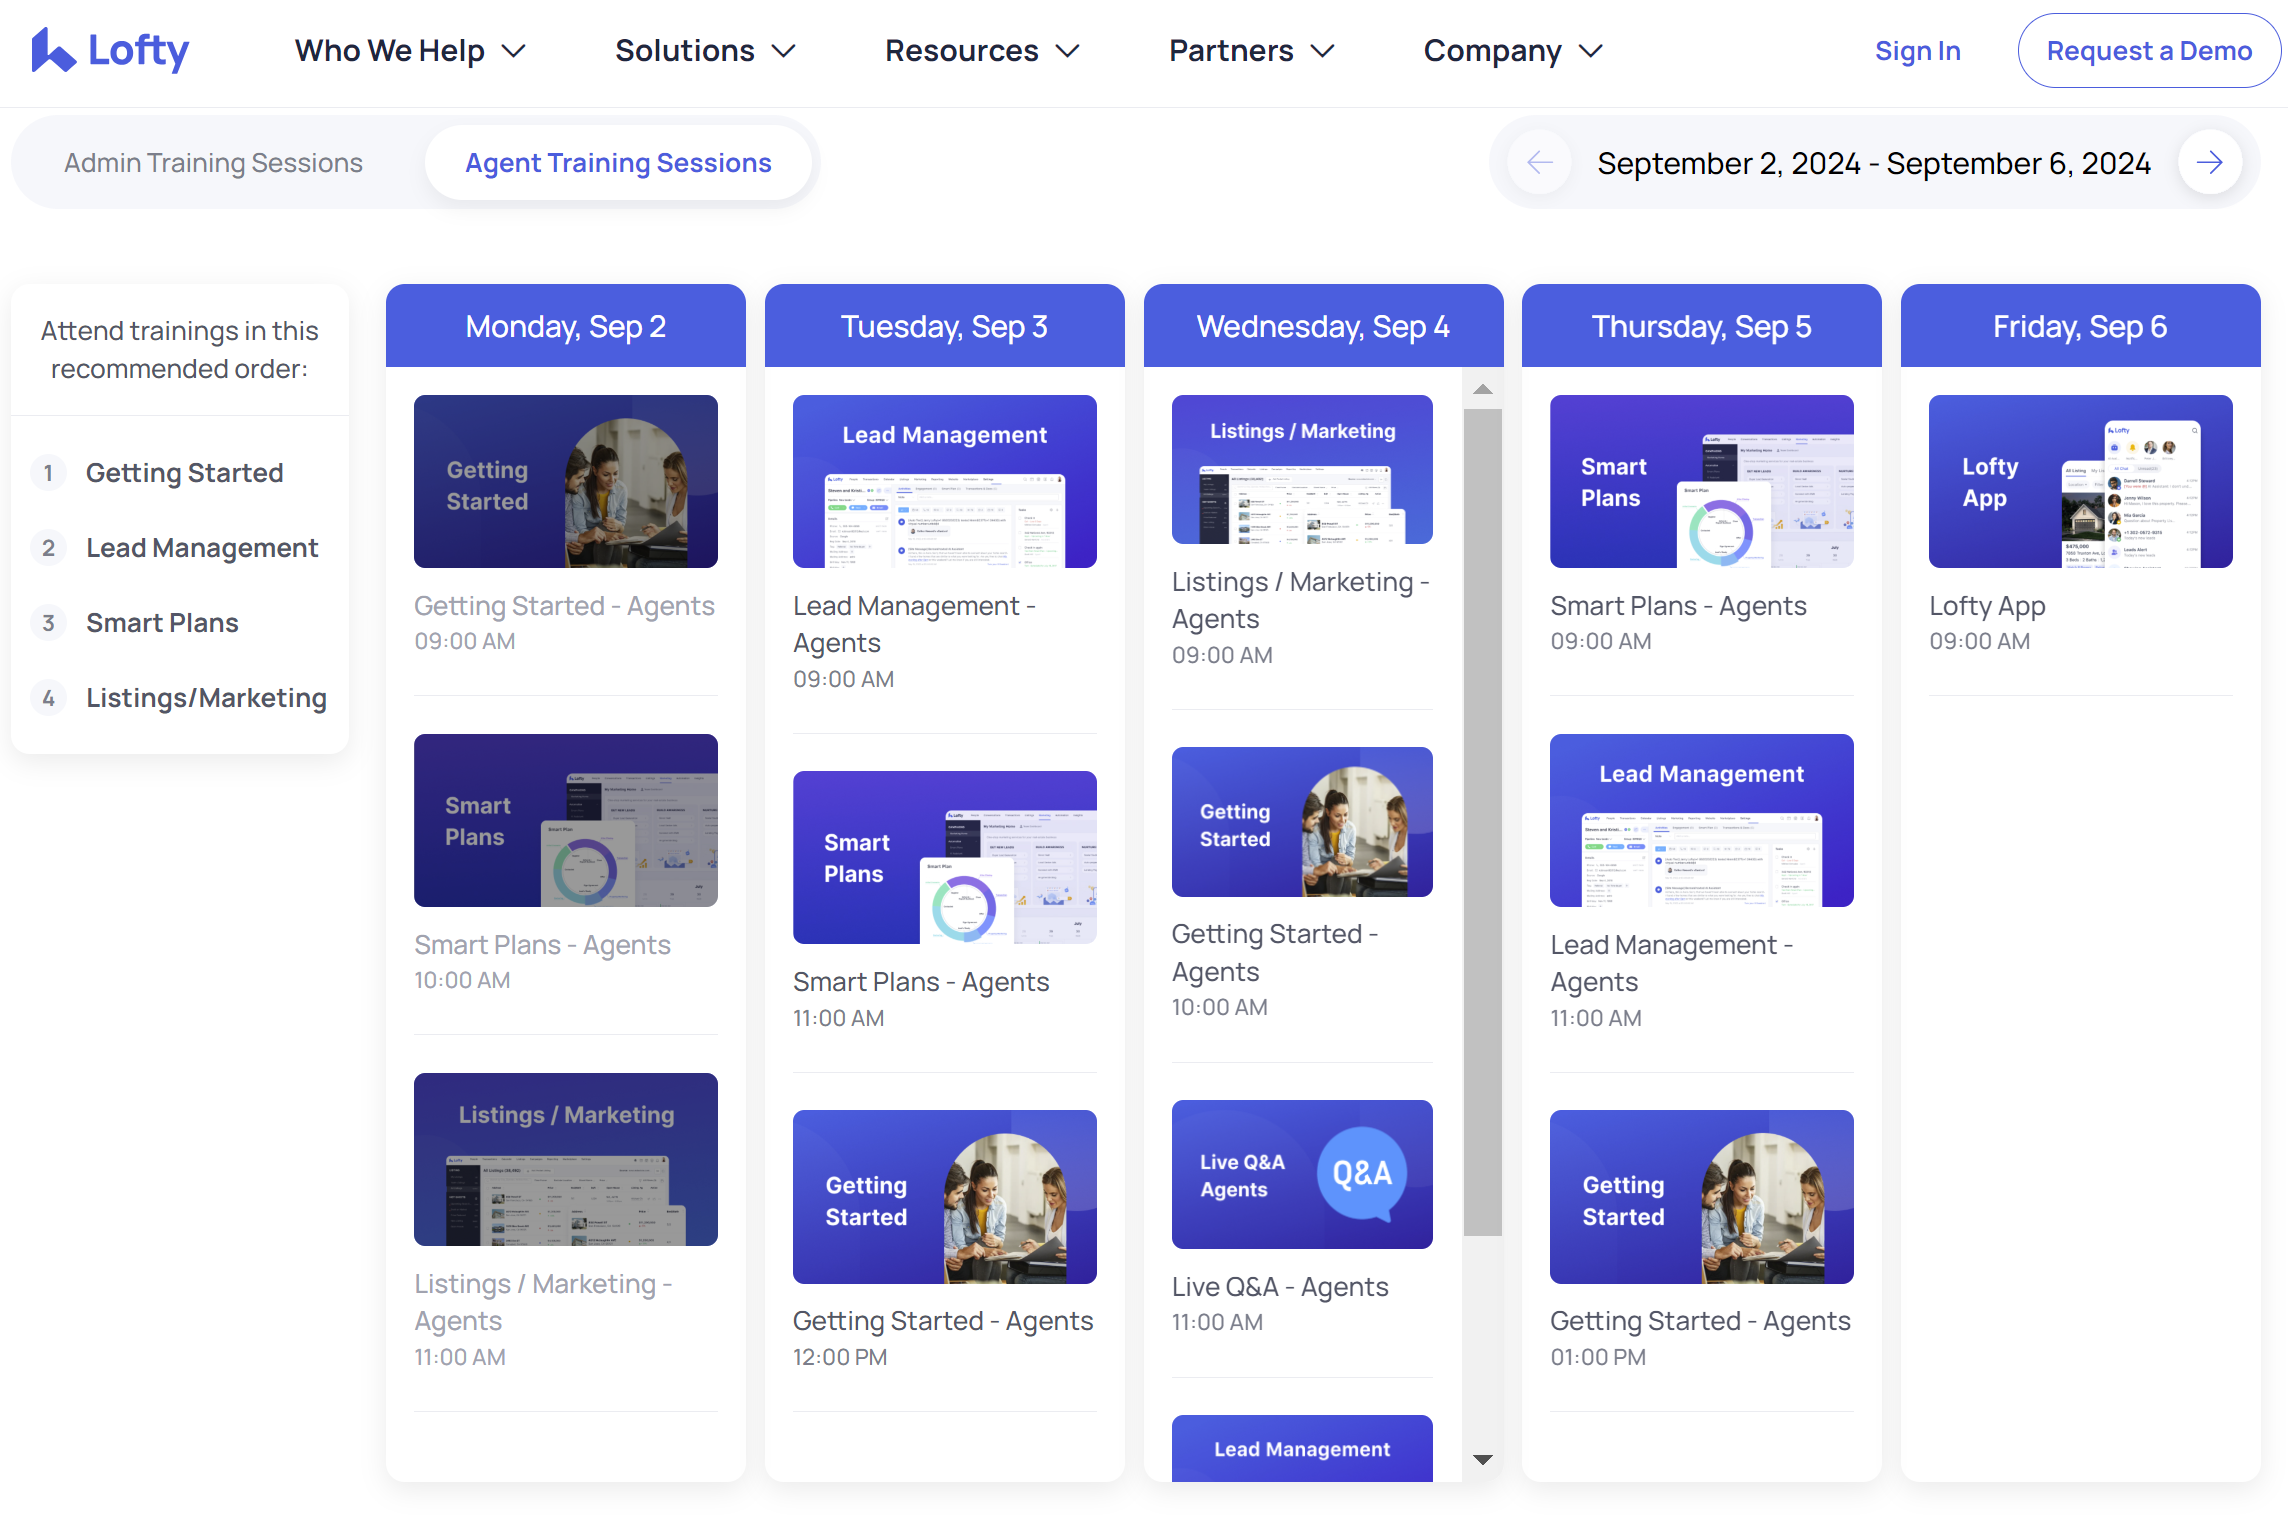
Task: Expand the Partners menu
Action: (1252, 50)
